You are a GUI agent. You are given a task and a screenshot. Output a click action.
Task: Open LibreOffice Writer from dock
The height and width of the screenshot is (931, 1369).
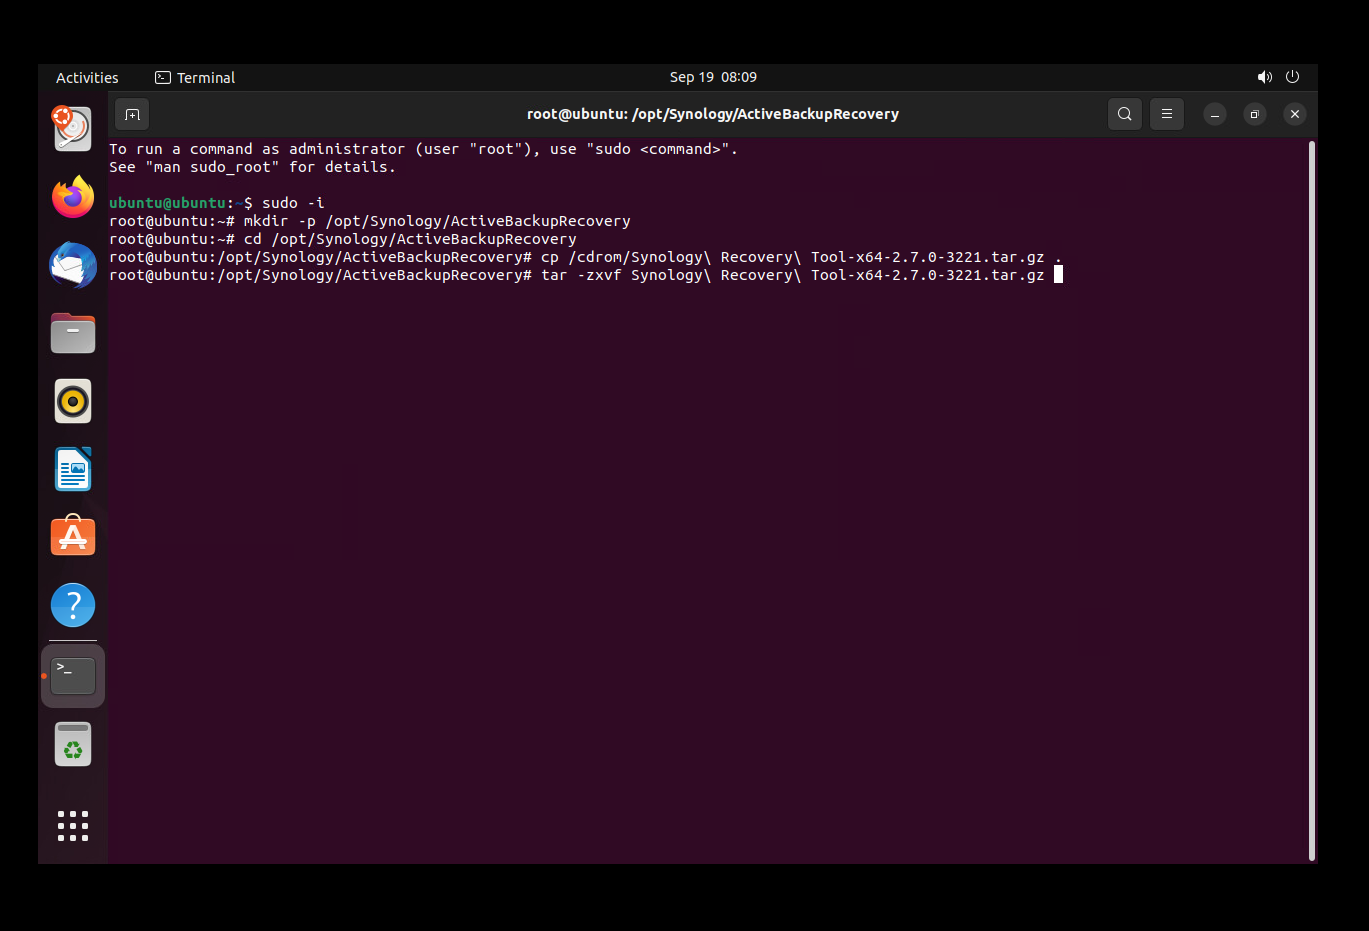click(73, 469)
